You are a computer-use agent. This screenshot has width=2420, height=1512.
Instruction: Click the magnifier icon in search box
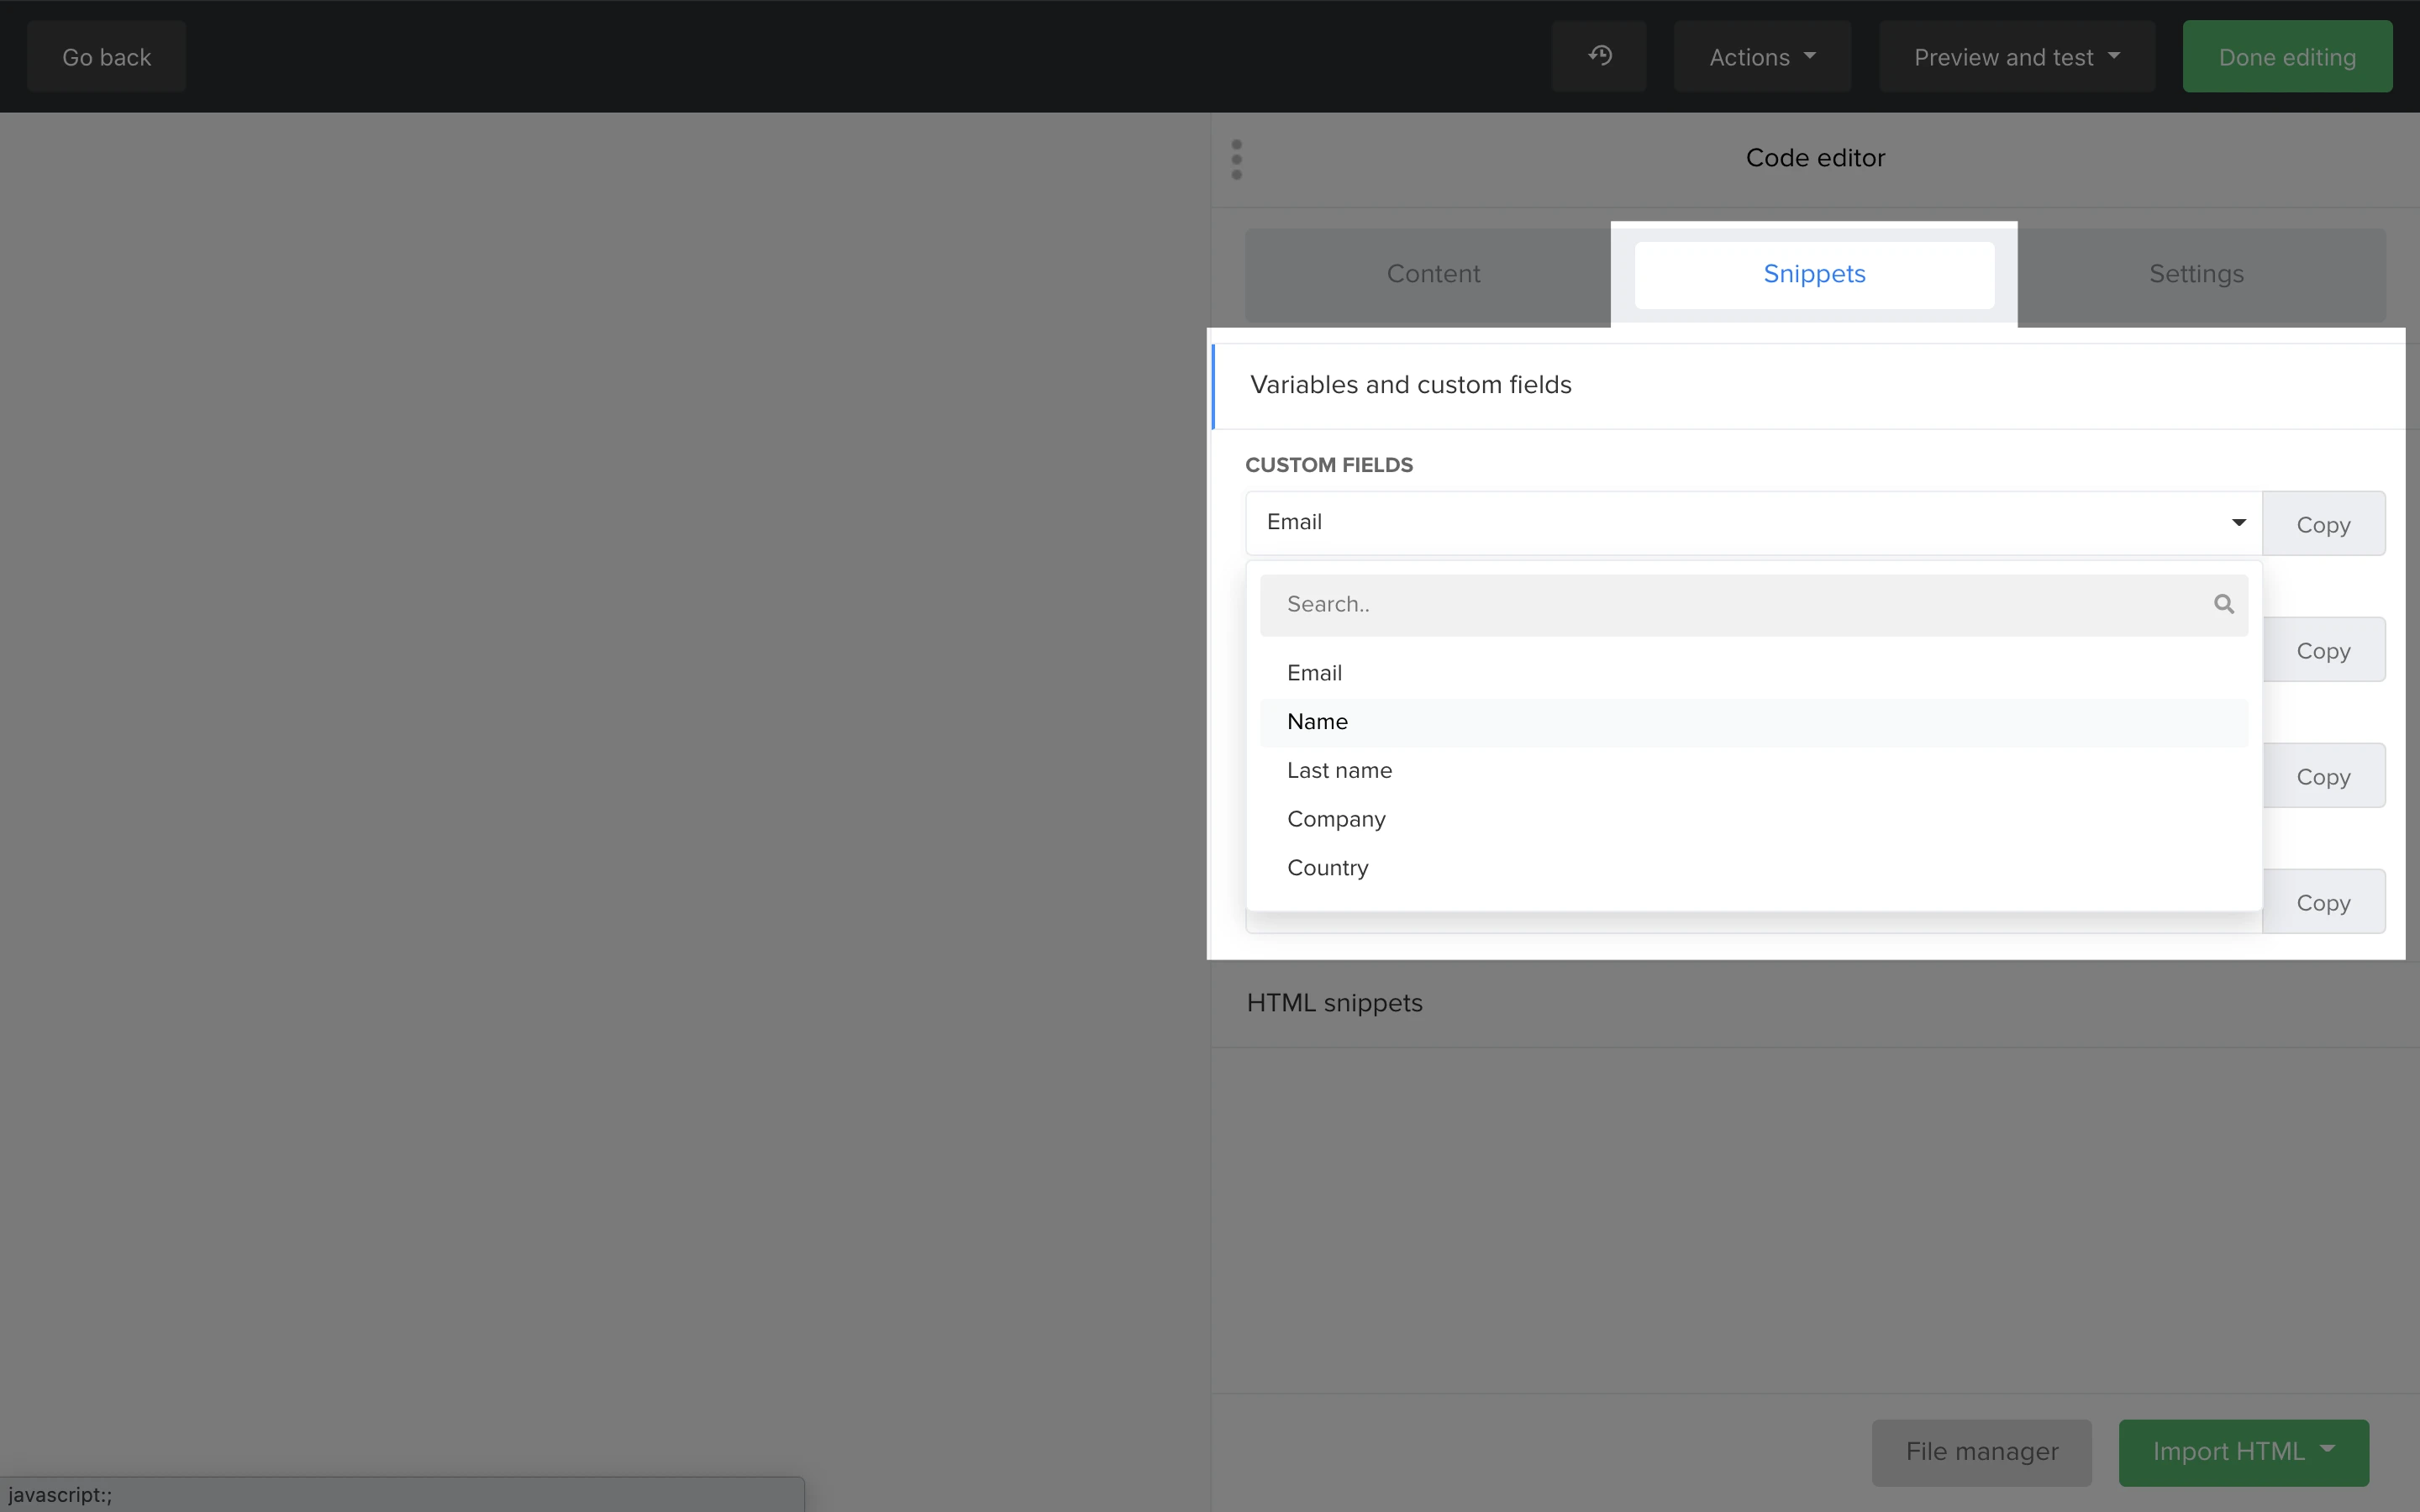[2223, 604]
